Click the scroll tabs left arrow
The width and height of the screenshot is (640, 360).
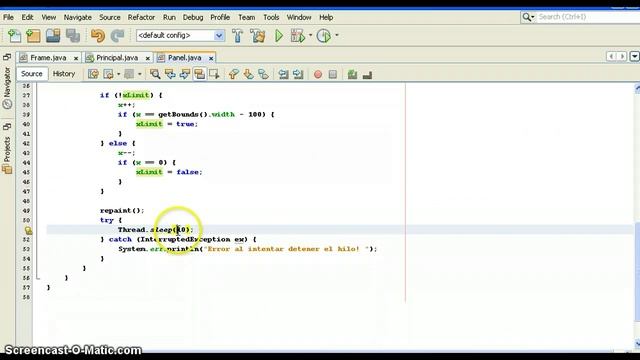point(611,56)
